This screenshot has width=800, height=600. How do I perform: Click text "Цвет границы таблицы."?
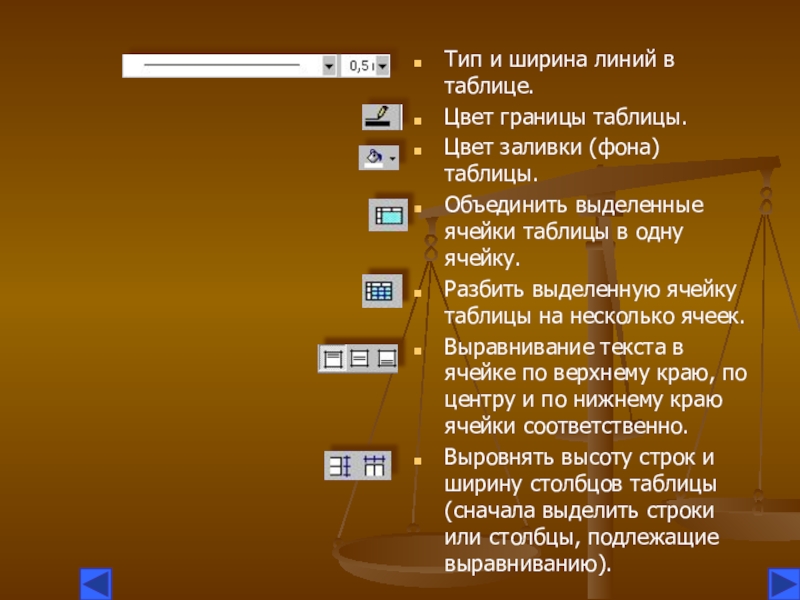565,117
